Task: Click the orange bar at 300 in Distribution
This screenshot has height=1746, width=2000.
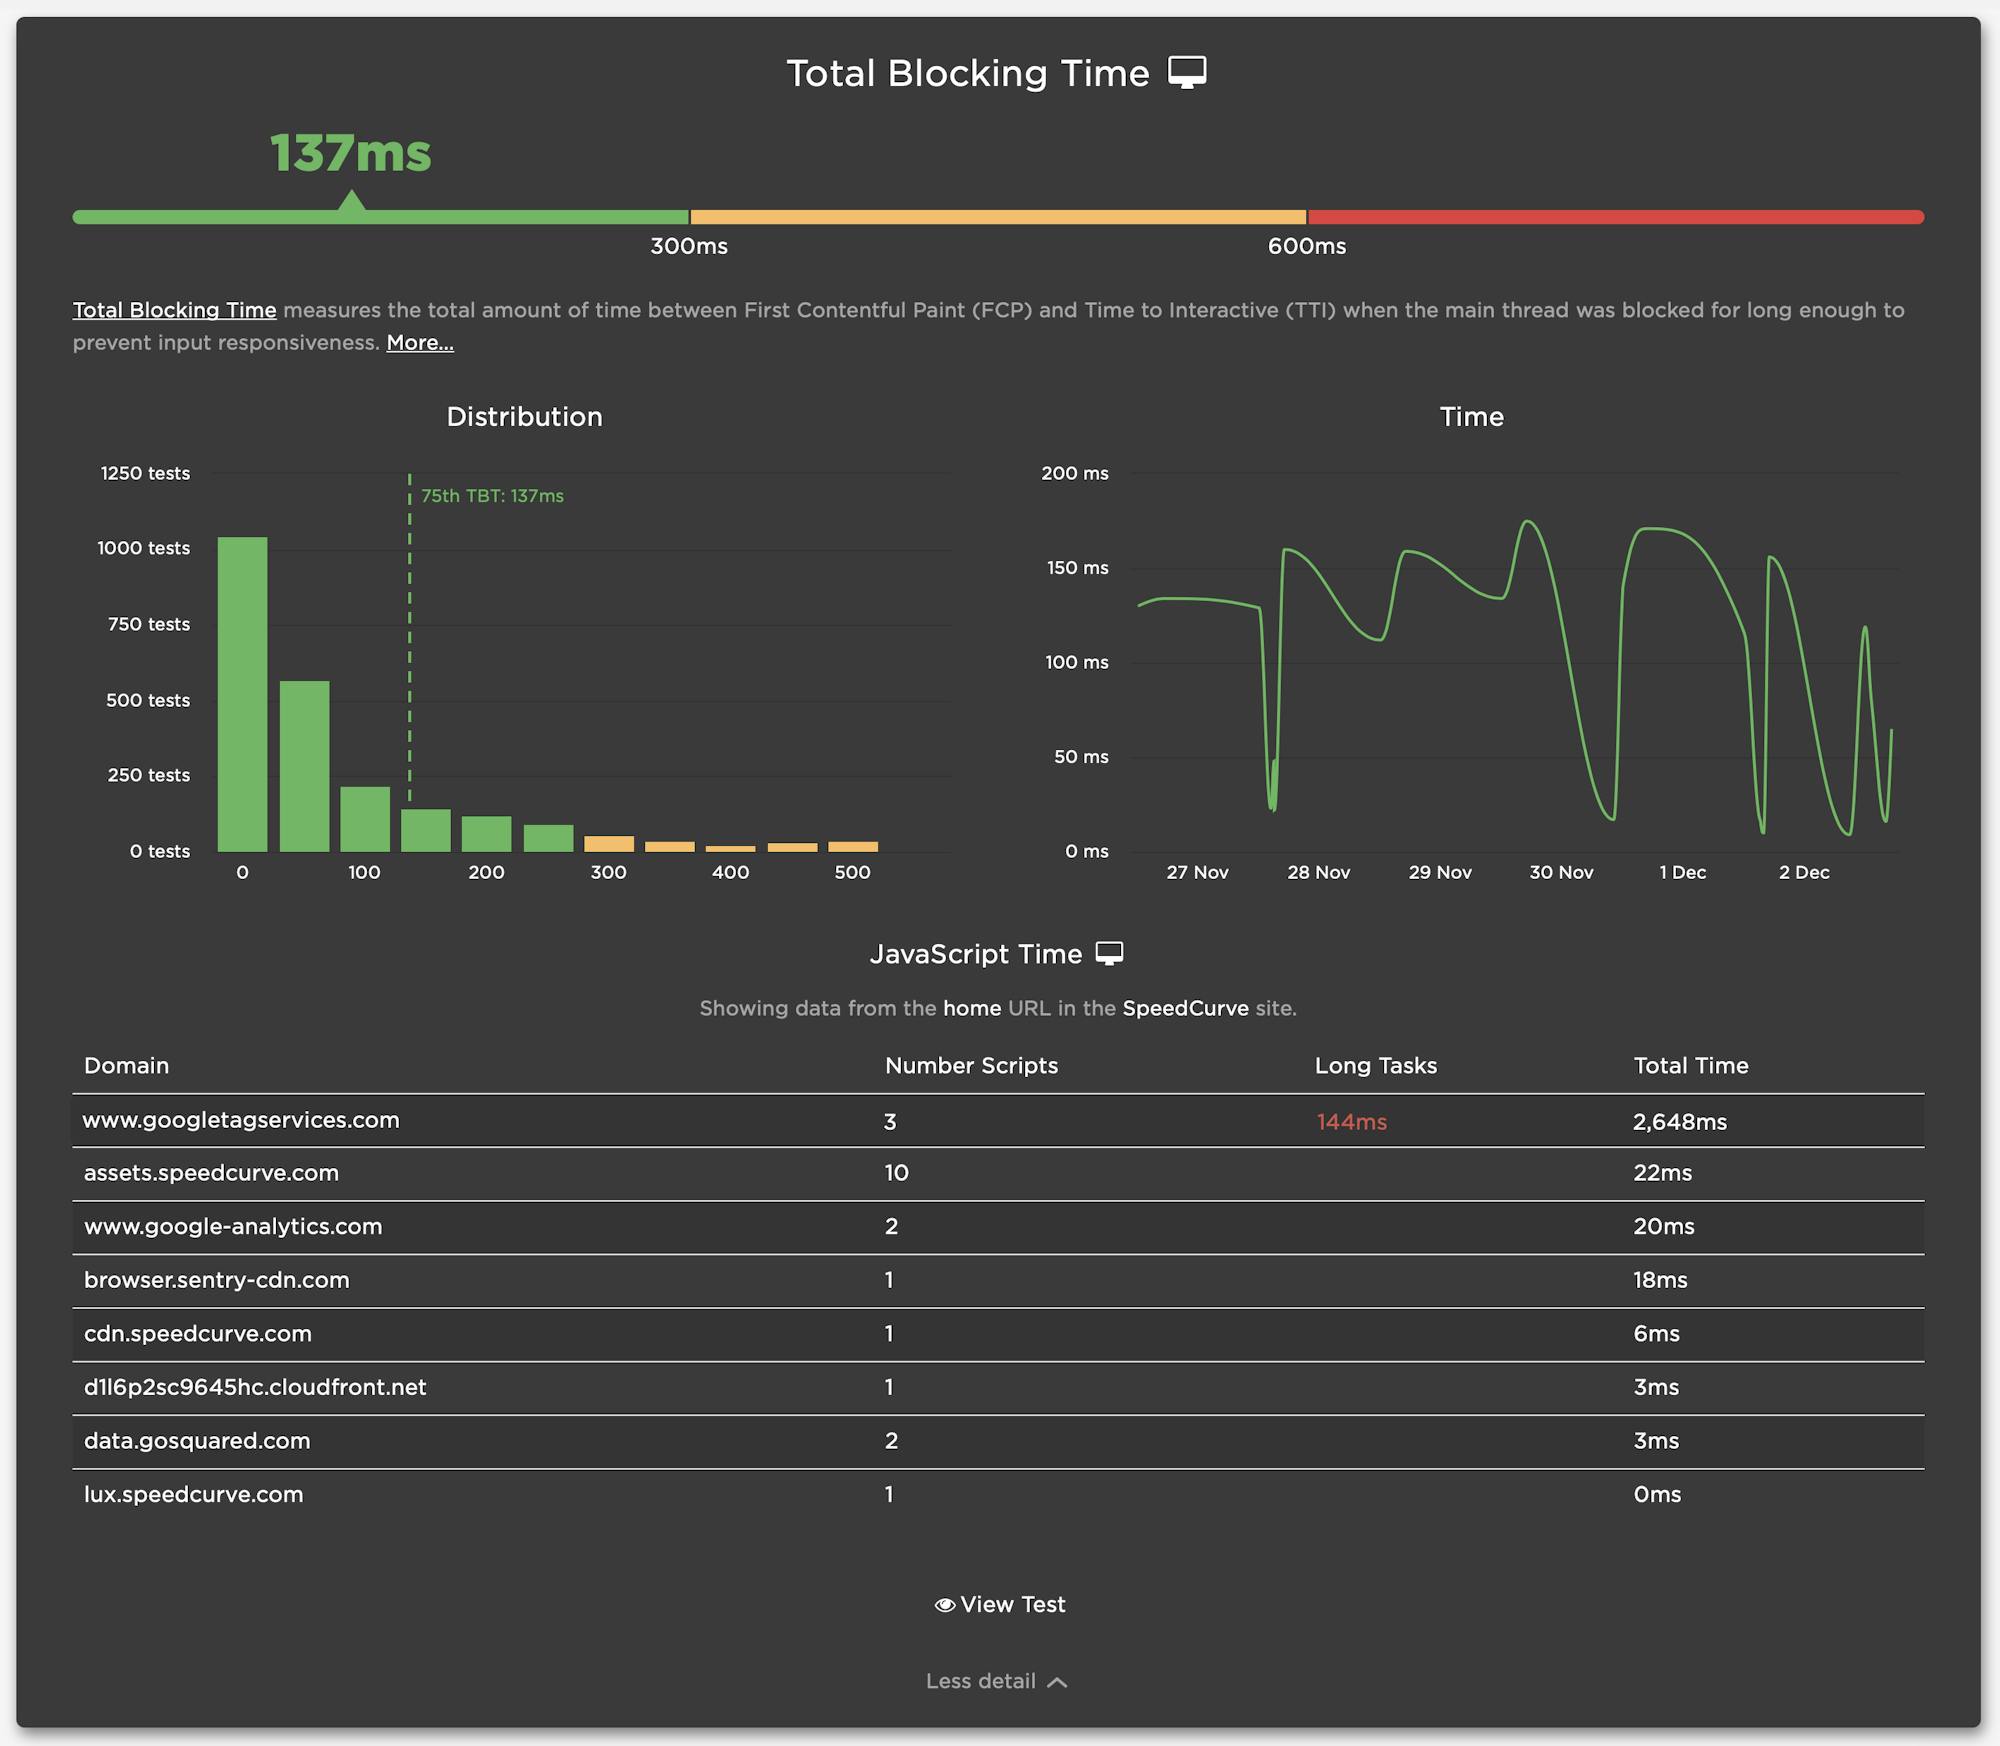Action: tap(609, 844)
